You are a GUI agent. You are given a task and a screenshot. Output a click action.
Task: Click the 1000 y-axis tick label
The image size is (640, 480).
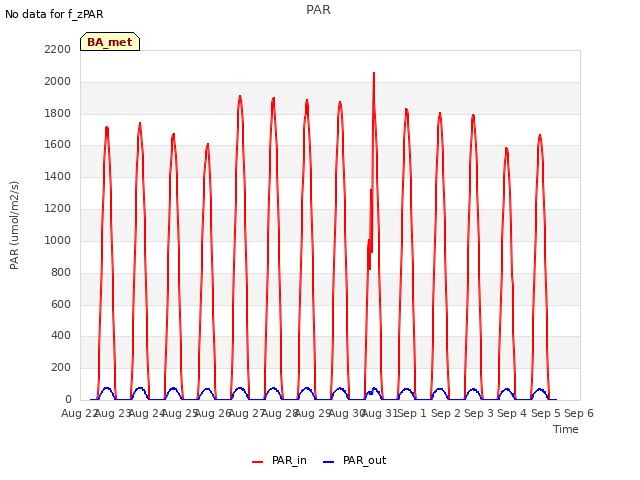58,240
